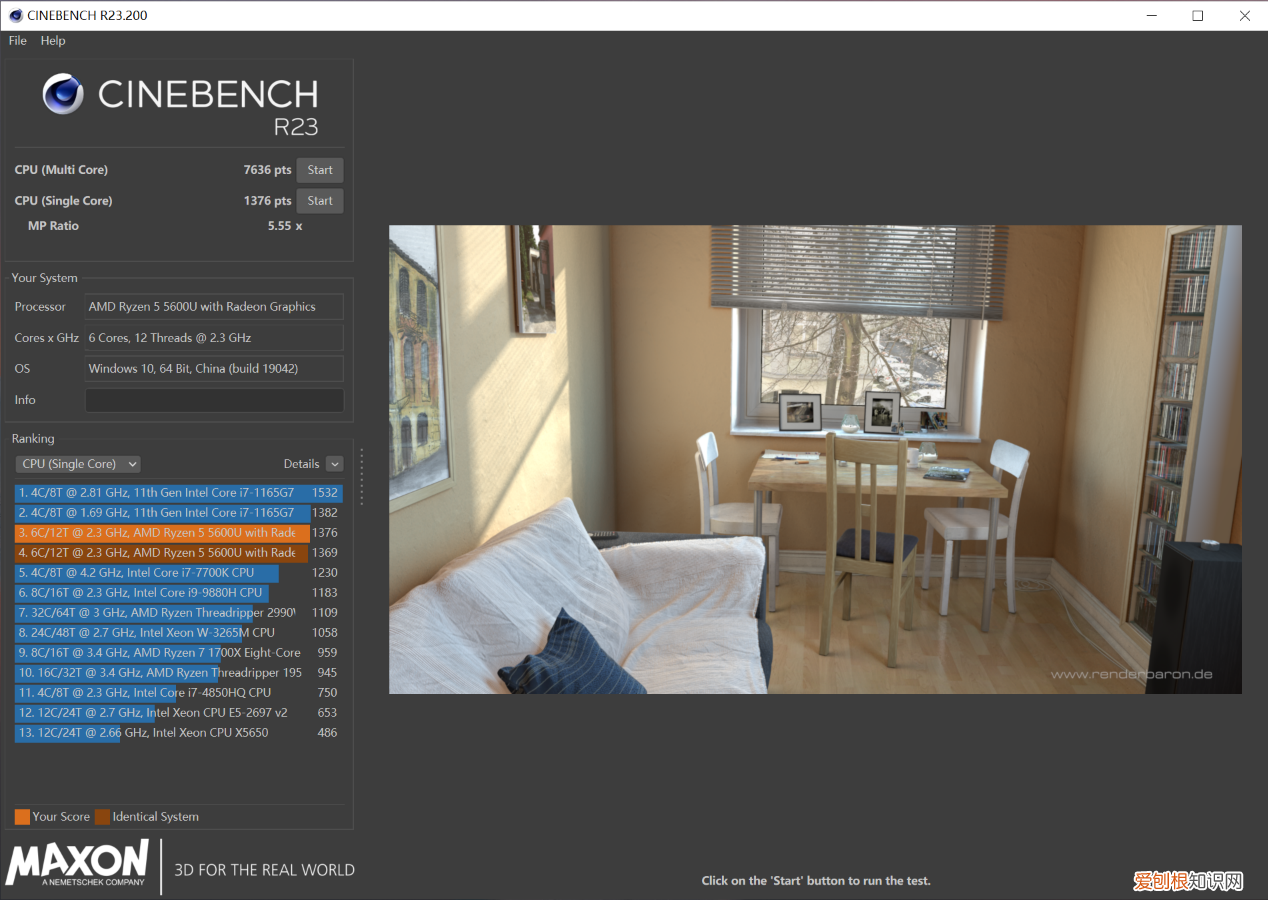This screenshot has height=900, width=1268.
Task: Open the CPU (Single Core) ranking dropdown
Action: [78, 464]
